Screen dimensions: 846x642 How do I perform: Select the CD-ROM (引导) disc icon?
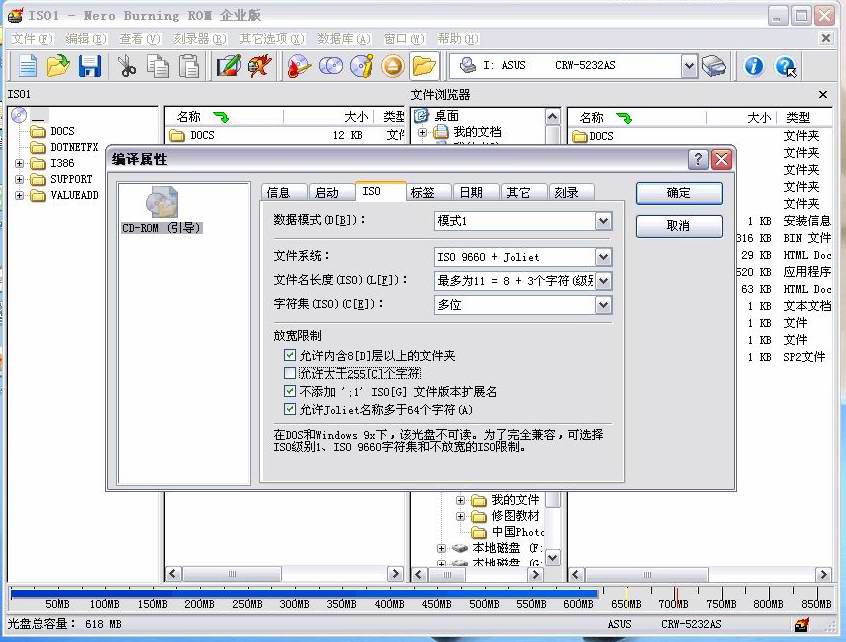tap(162, 210)
